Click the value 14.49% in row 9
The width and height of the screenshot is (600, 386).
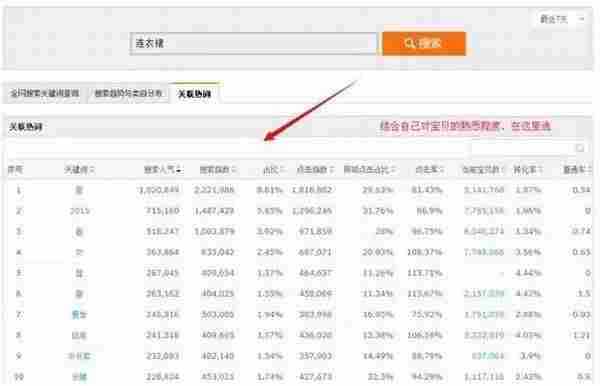tap(378, 356)
